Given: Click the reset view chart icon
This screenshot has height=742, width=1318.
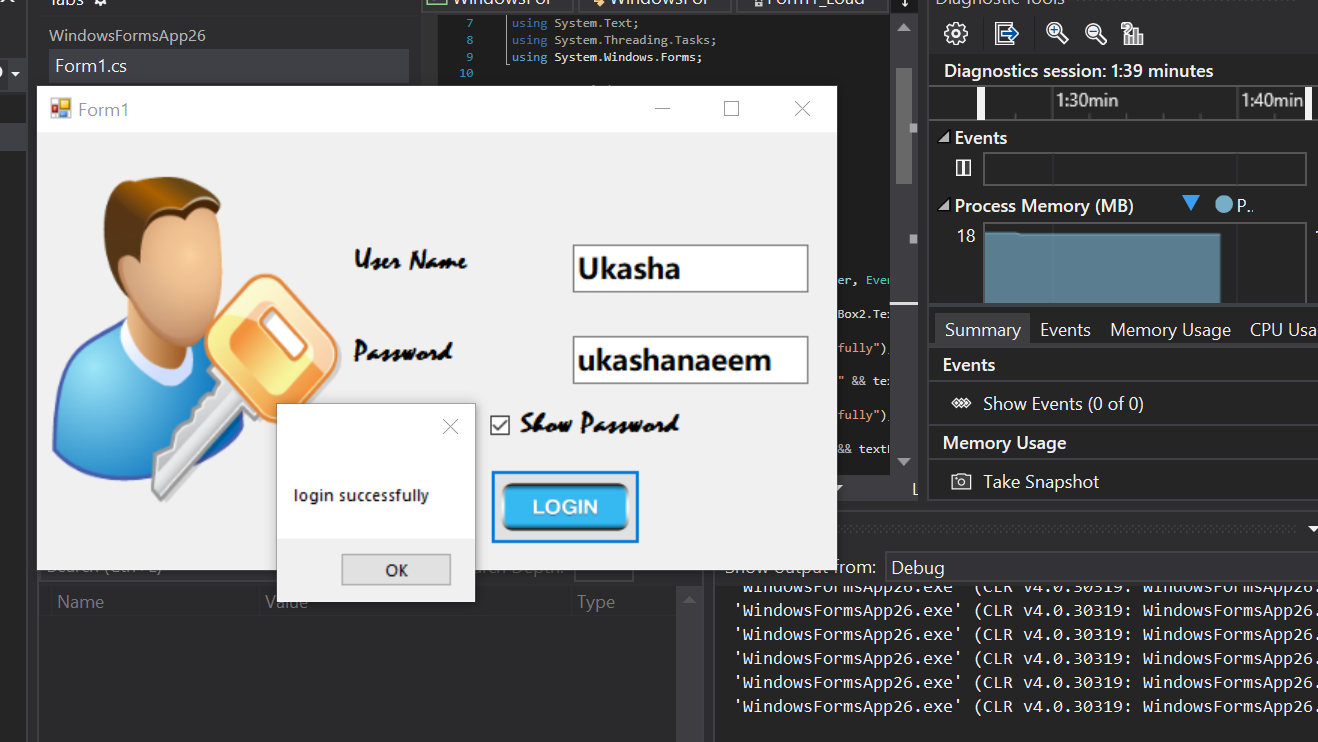Looking at the screenshot, I should tap(1132, 34).
